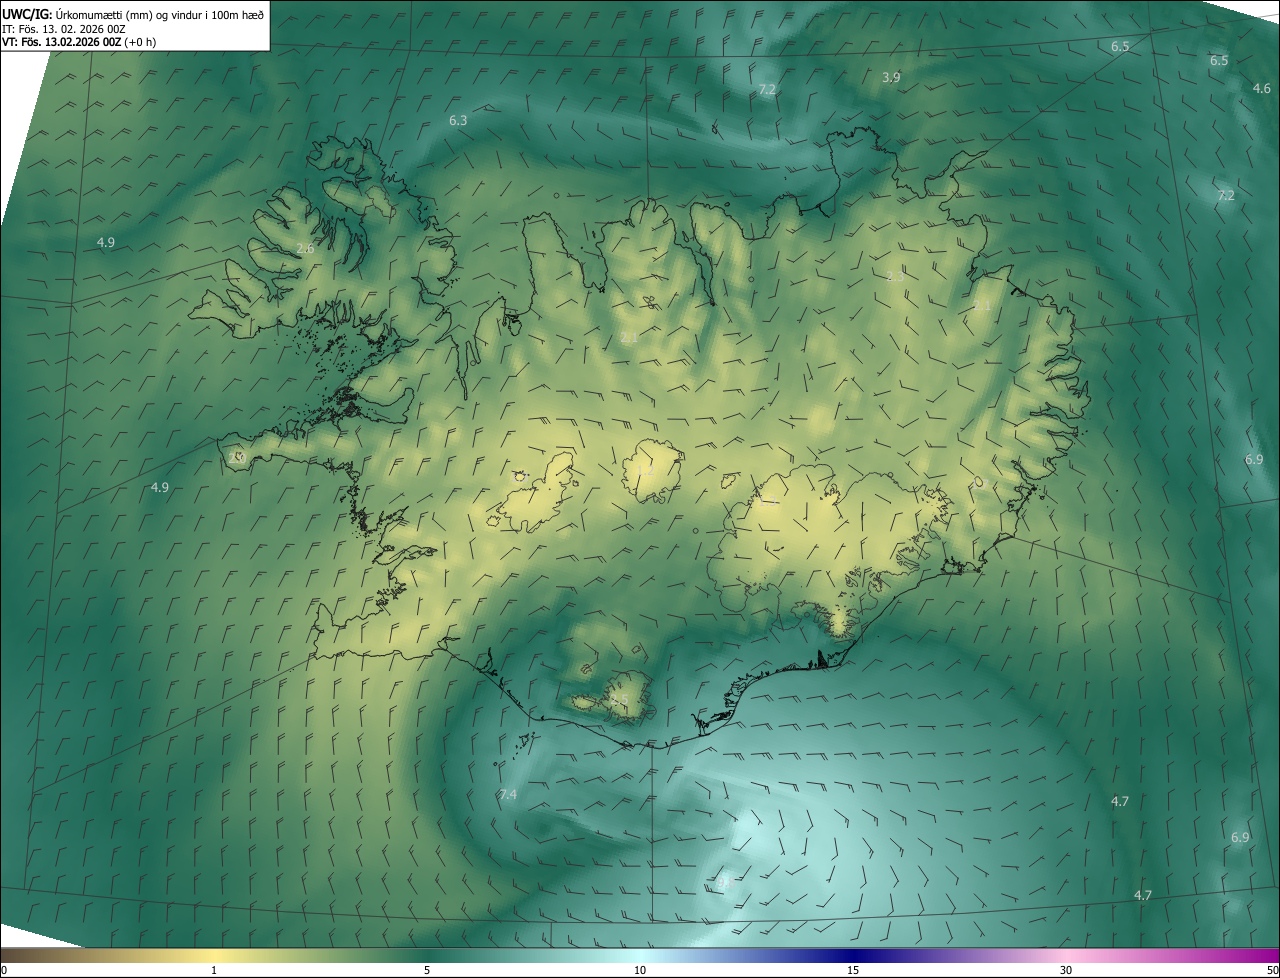Click the colorbar tick label 0
This screenshot has height=978, width=1280.
(x=4, y=971)
